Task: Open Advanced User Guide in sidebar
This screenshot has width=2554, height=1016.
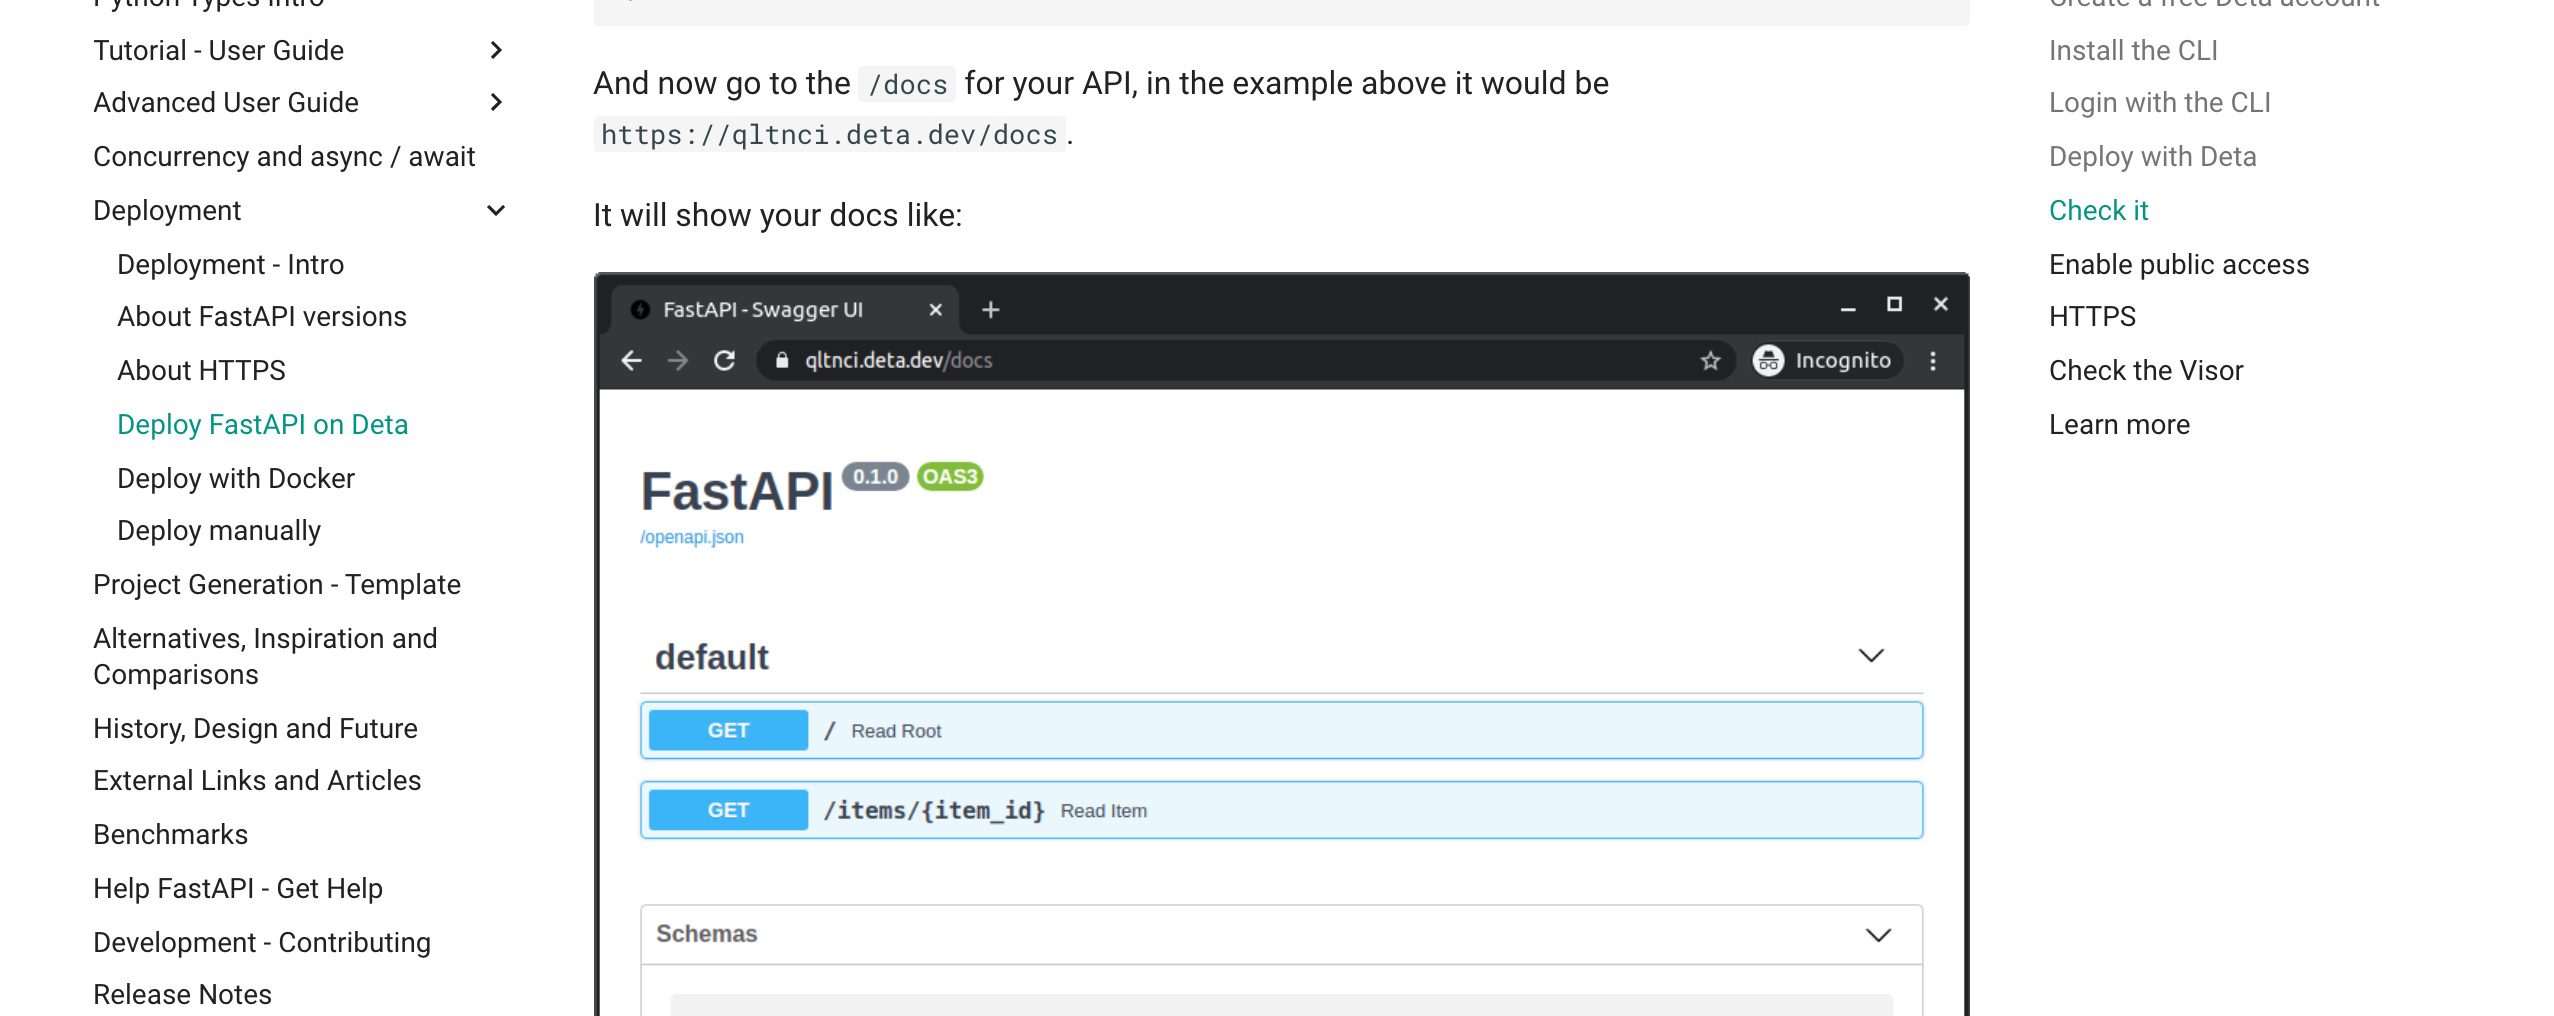Action: click(226, 102)
